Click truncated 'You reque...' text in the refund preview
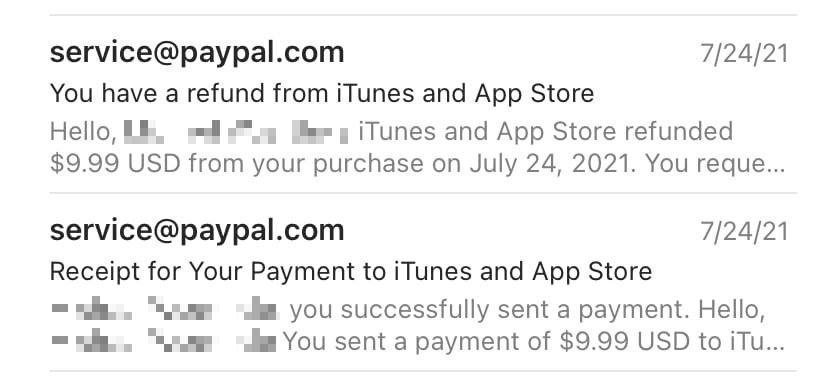Screen dimensions: 824x384 [716, 165]
